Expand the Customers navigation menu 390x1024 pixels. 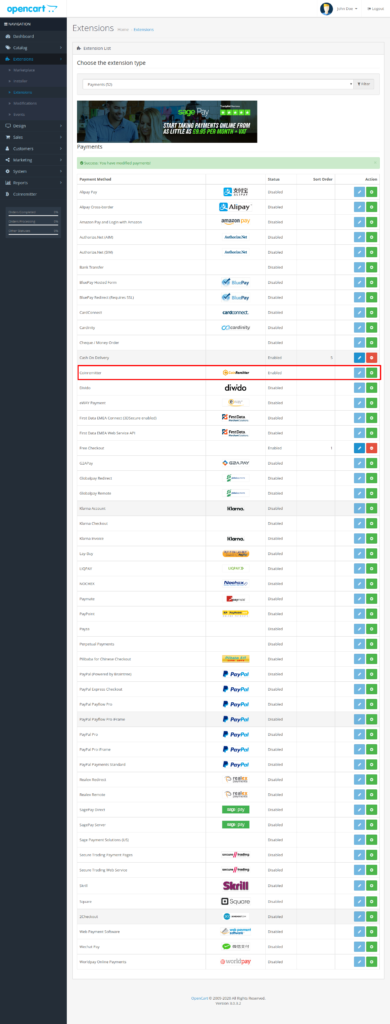point(33,148)
